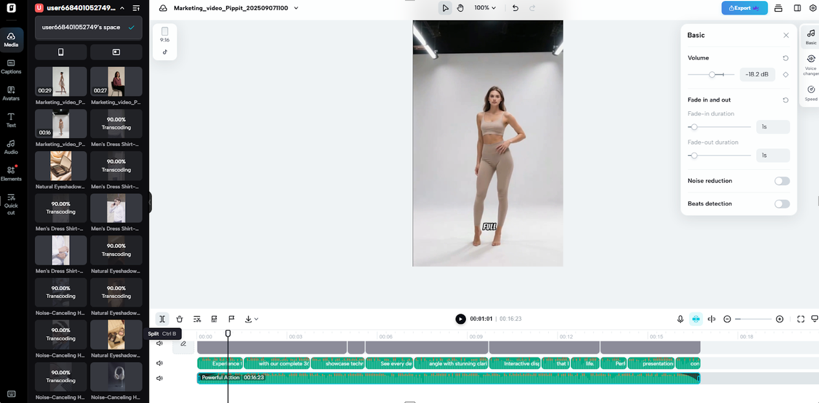Start microphone voice recording
The height and width of the screenshot is (403, 819).
click(x=680, y=319)
